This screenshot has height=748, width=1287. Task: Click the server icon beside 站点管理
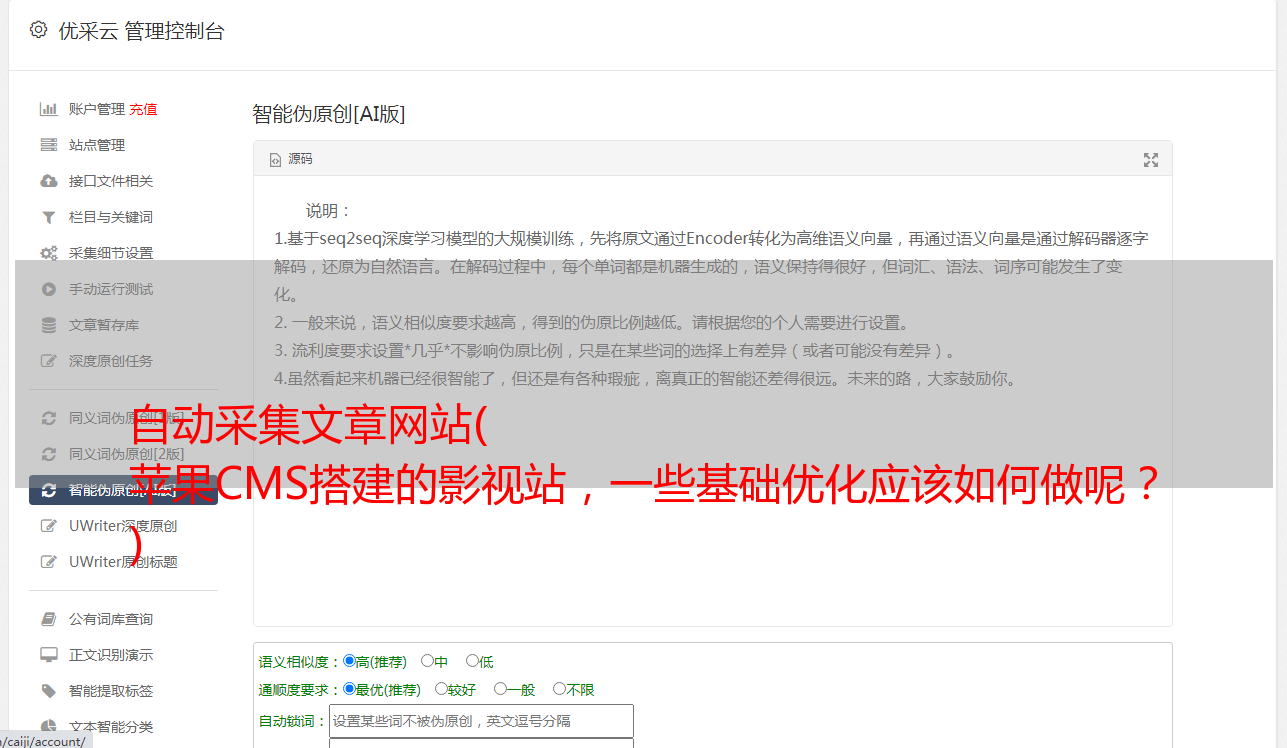[x=48, y=145]
